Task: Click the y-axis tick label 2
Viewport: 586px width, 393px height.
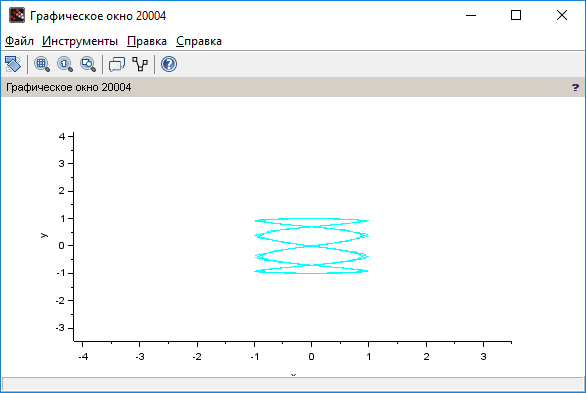Action: pyautogui.click(x=62, y=191)
